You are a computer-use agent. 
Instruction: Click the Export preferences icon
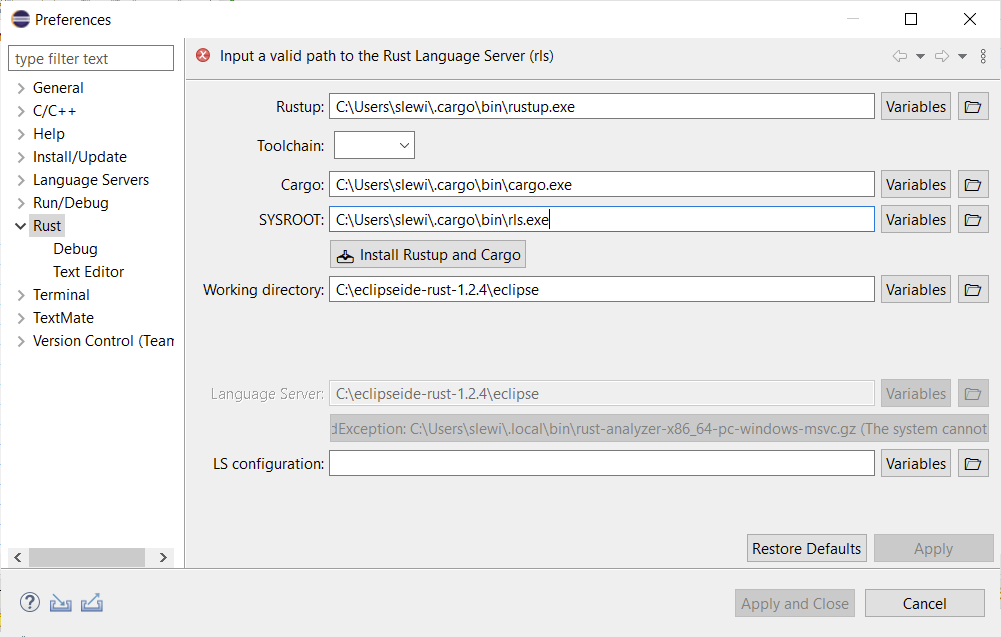(92, 603)
